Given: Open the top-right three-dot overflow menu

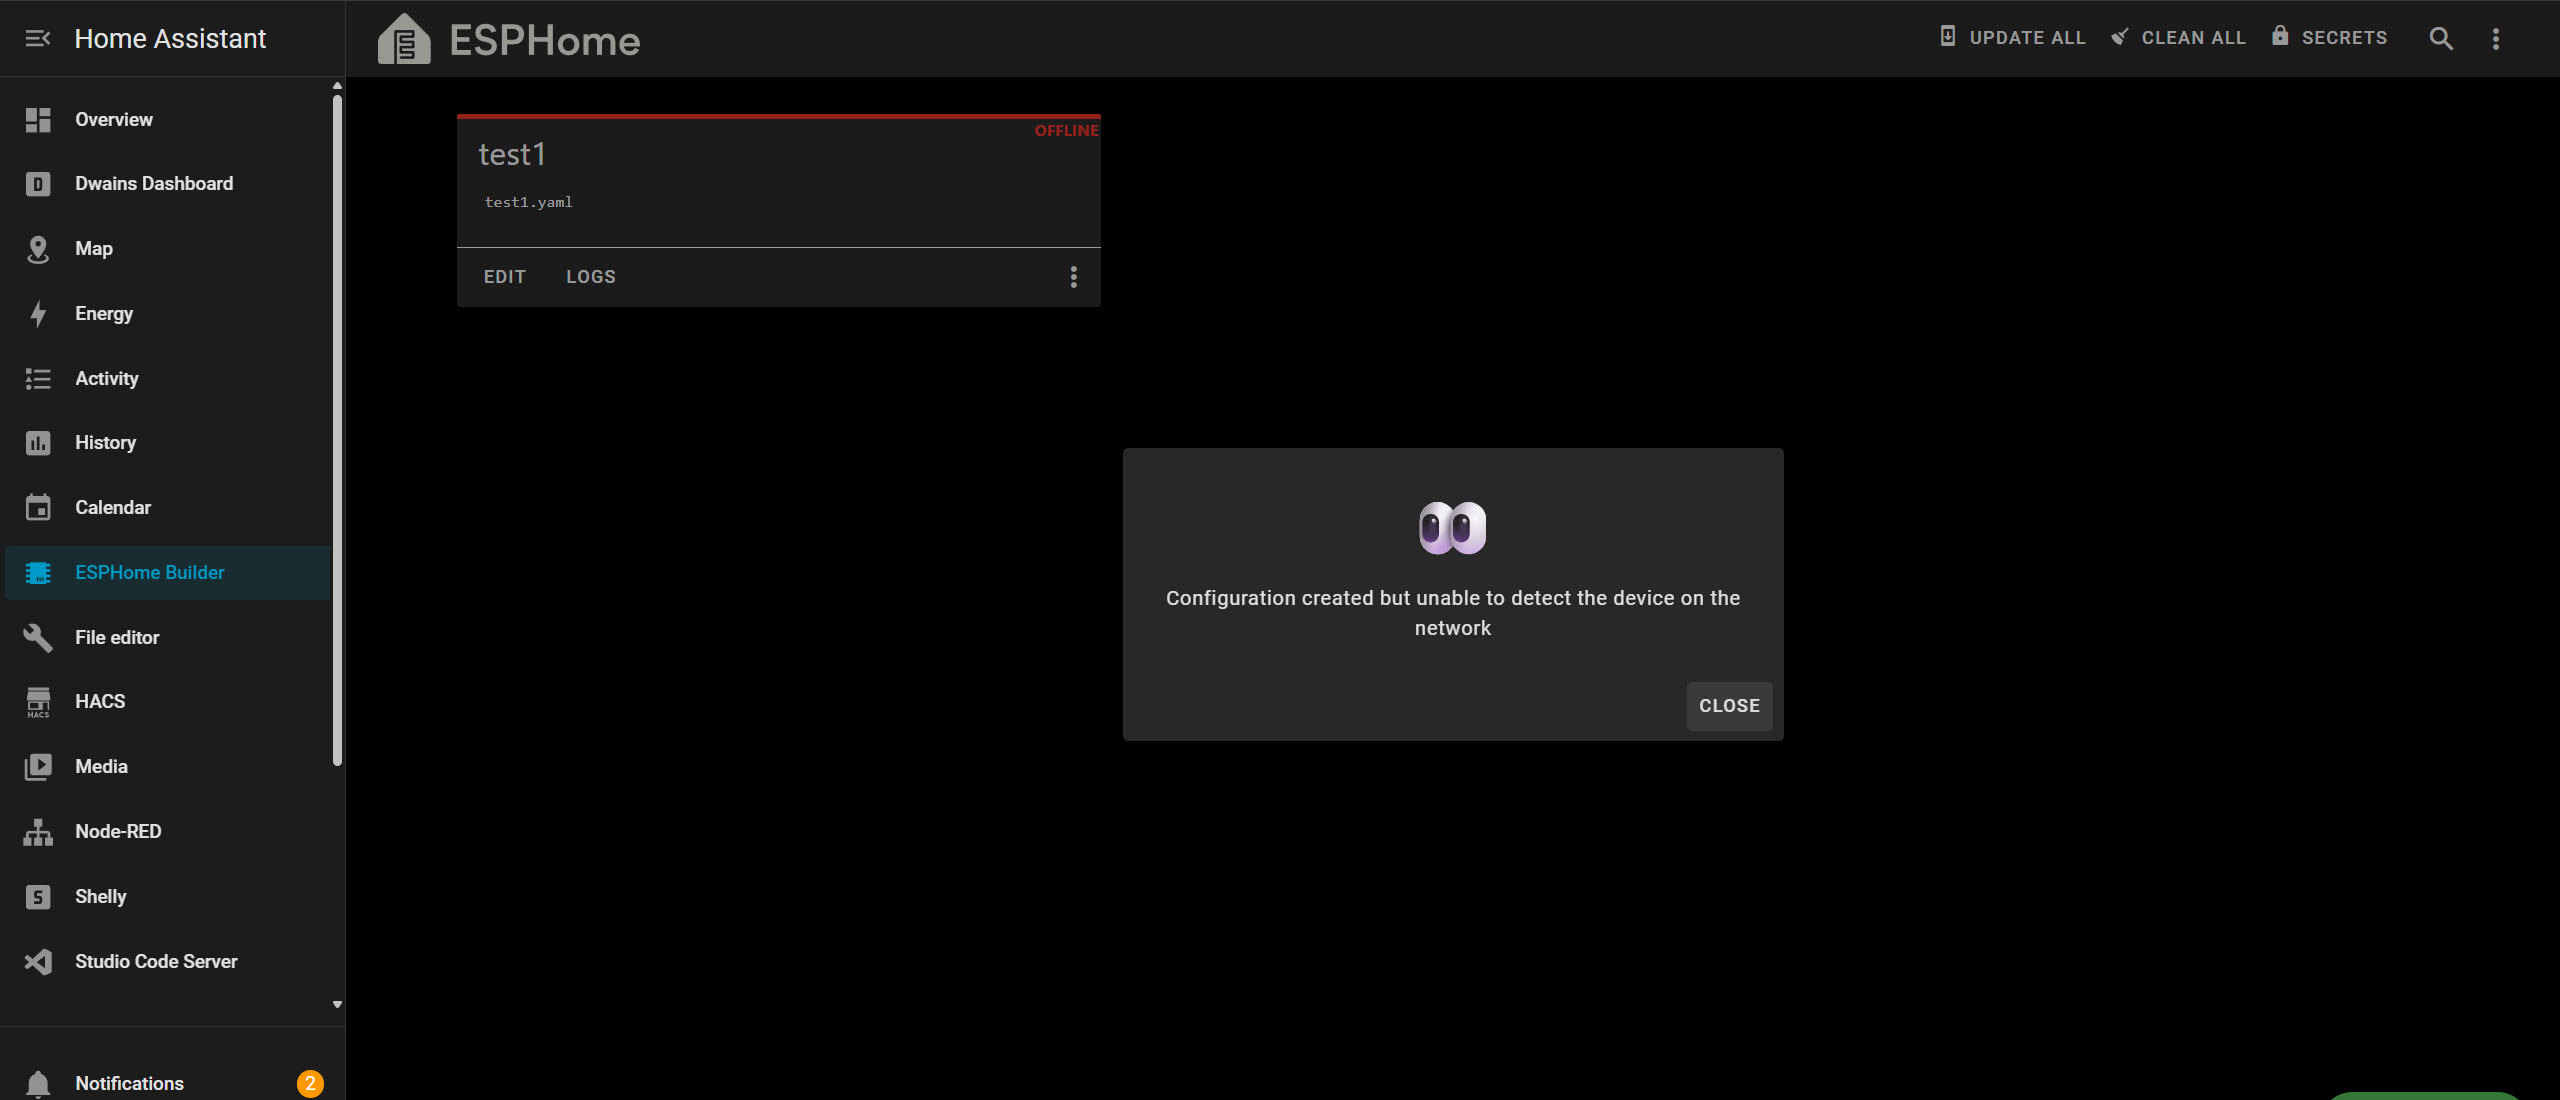Looking at the screenshot, I should coord(2496,38).
